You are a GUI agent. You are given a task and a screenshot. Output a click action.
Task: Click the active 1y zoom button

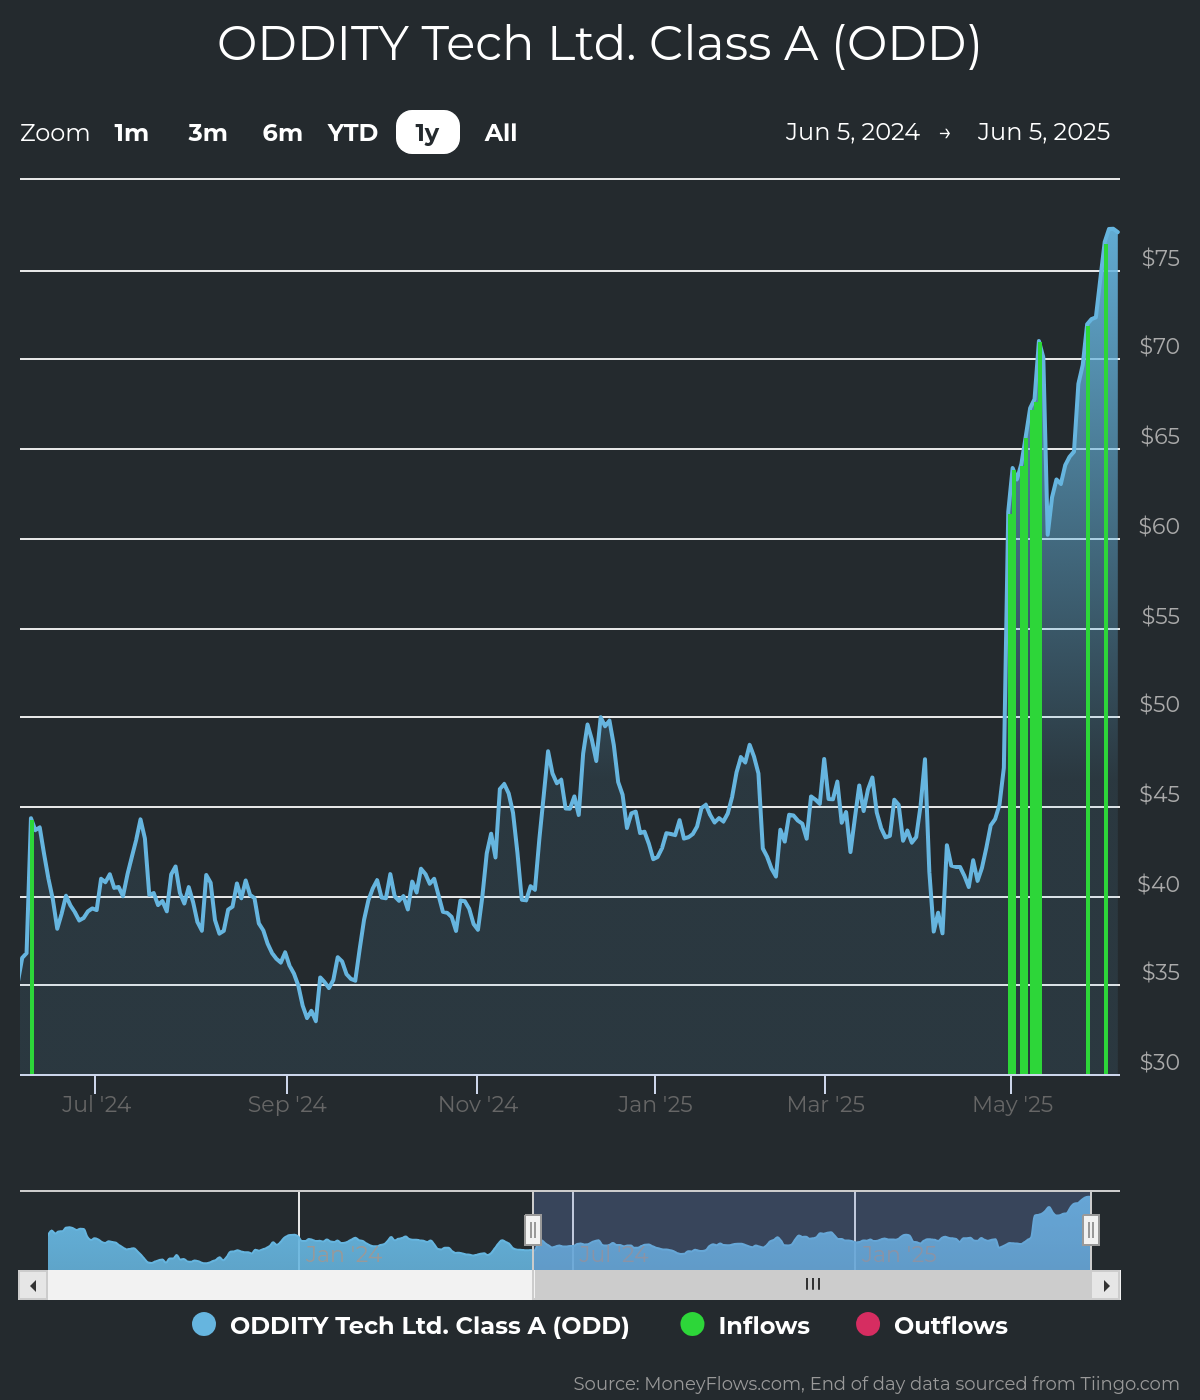pyautogui.click(x=428, y=133)
